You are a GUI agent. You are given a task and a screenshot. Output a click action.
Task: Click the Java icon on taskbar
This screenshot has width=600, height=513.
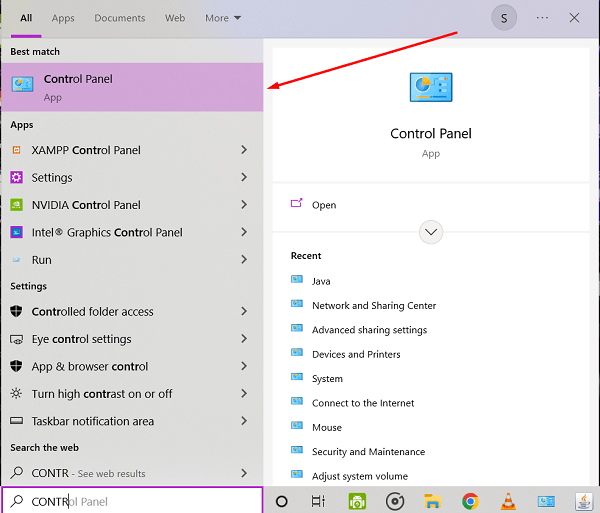[x=584, y=501]
